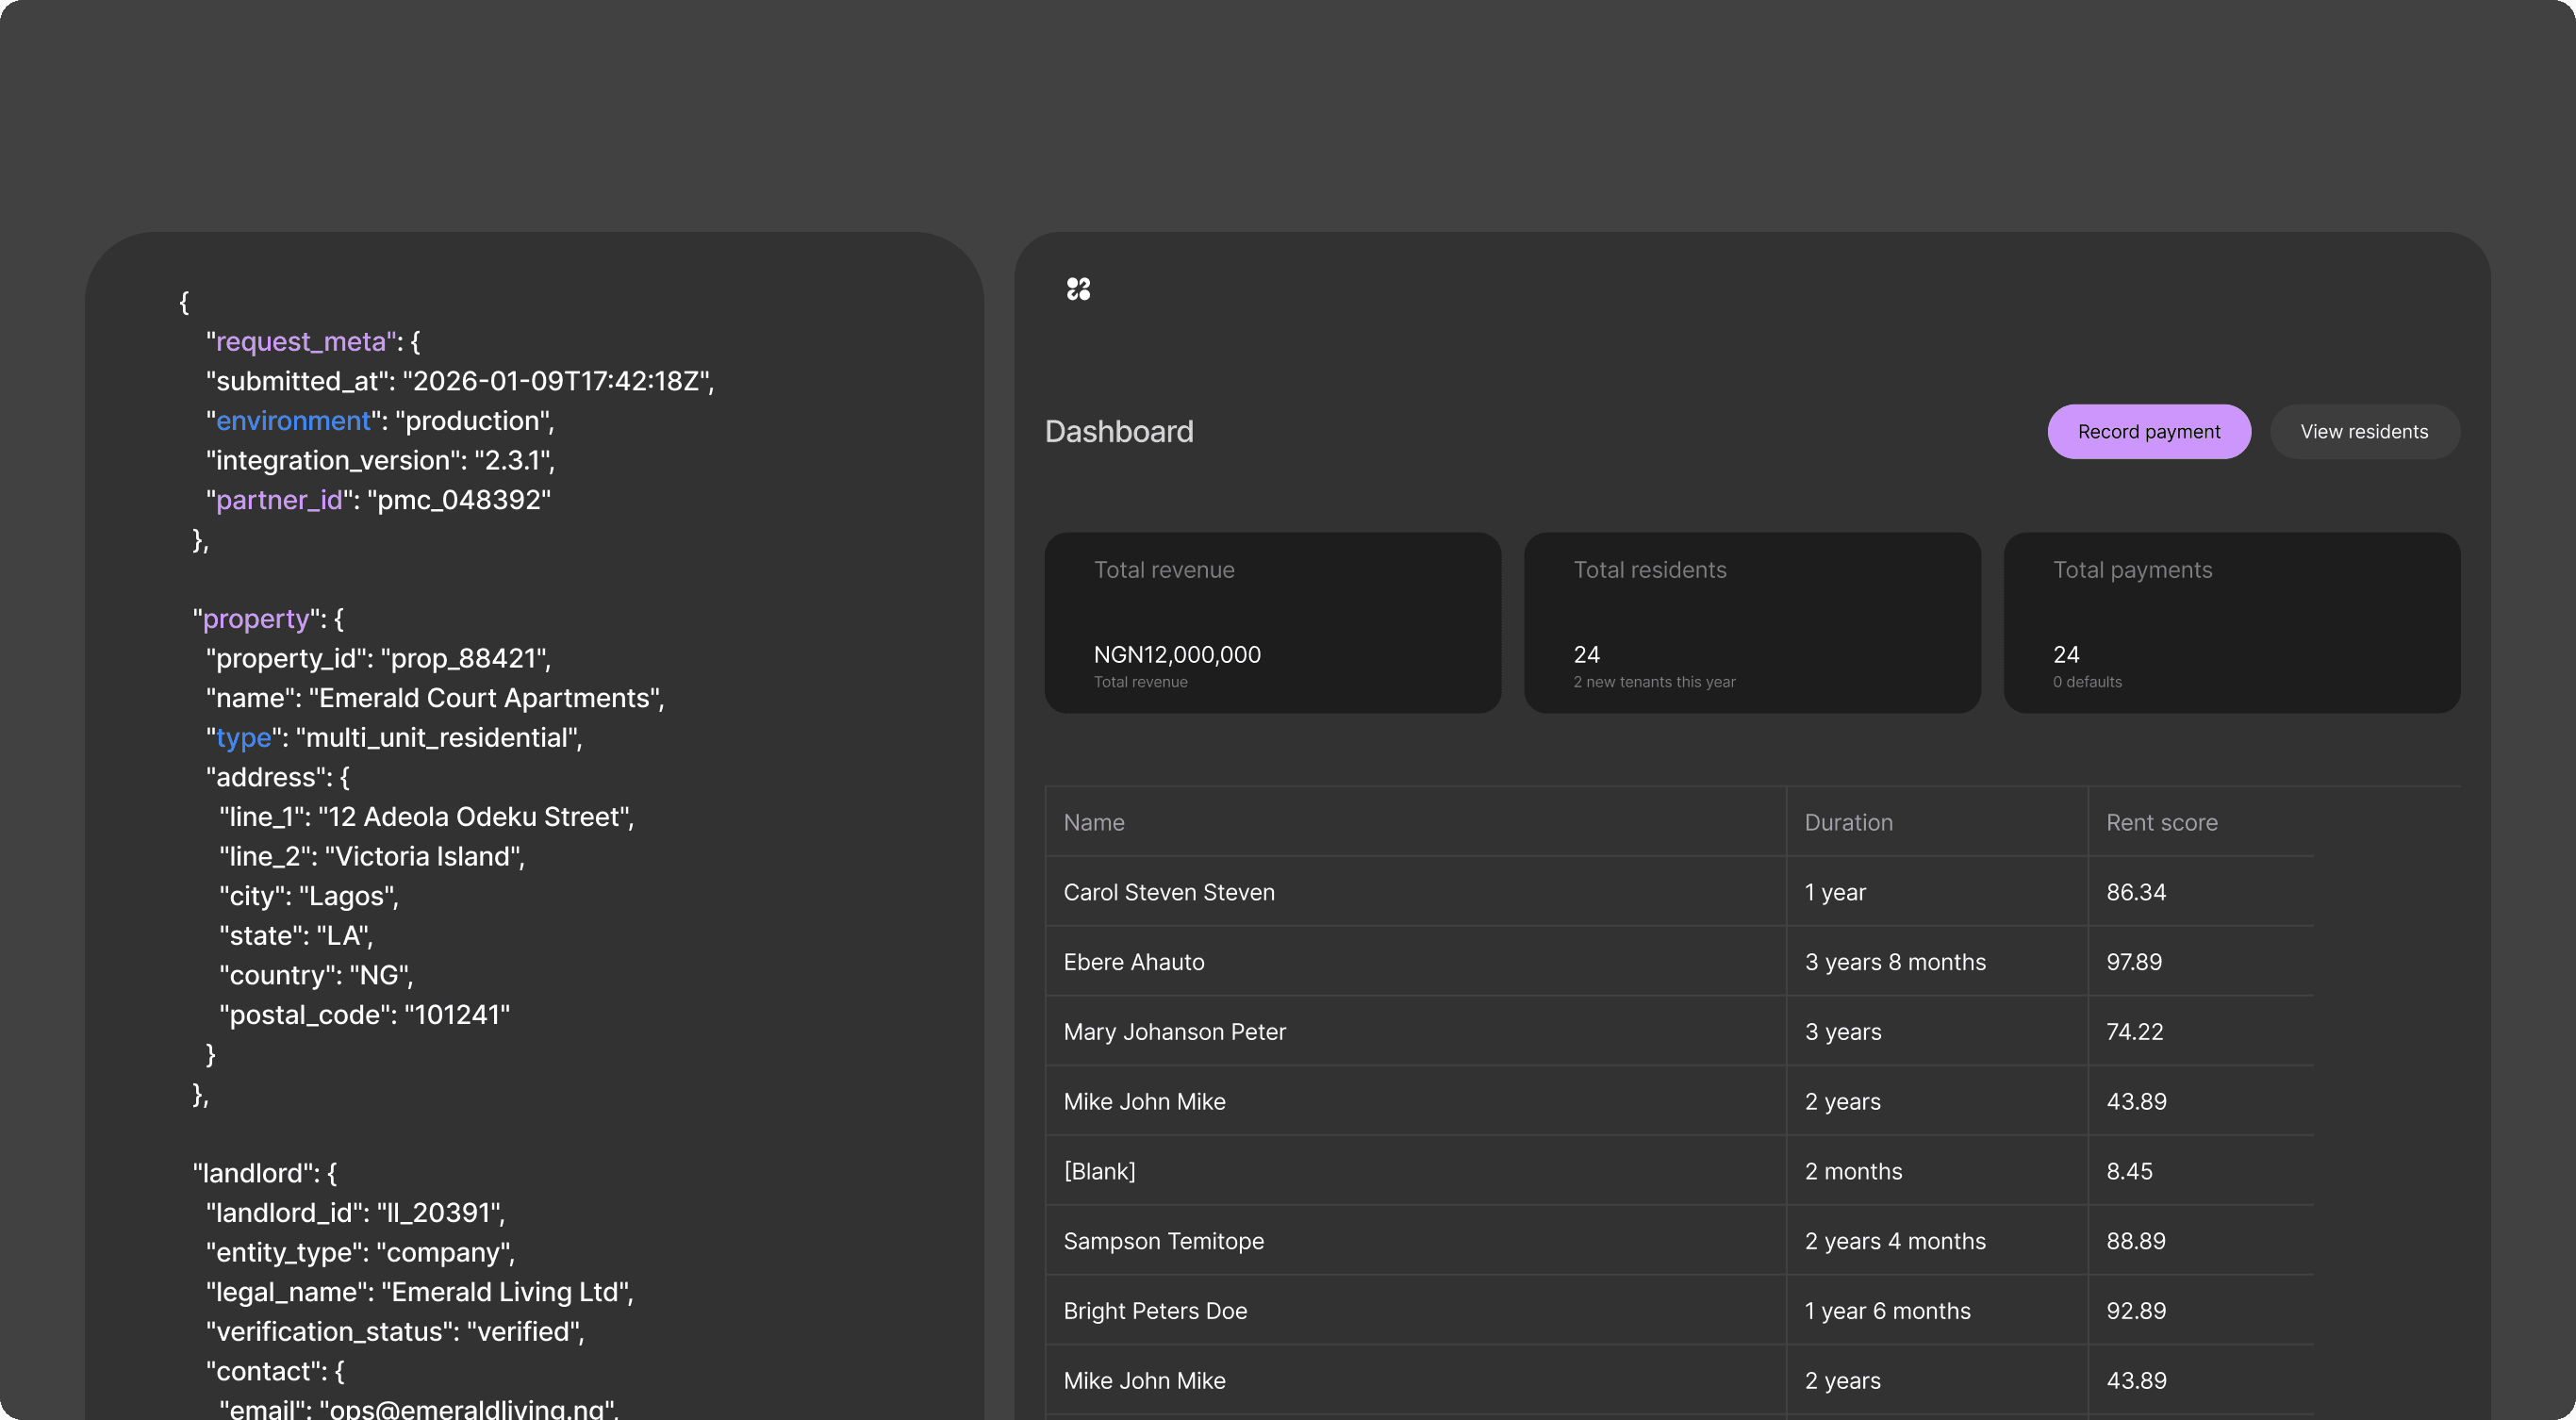This screenshot has width=2576, height=1420.
Task: Select the Total revenue card
Action: click(1272, 622)
